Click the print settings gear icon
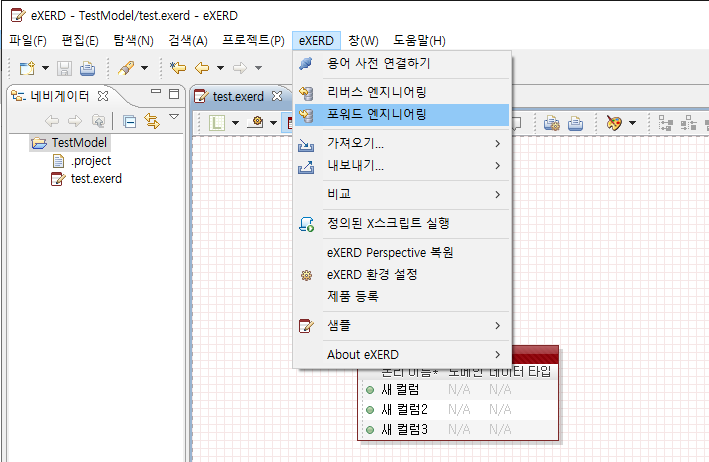709x462 pixels. click(x=552, y=123)
